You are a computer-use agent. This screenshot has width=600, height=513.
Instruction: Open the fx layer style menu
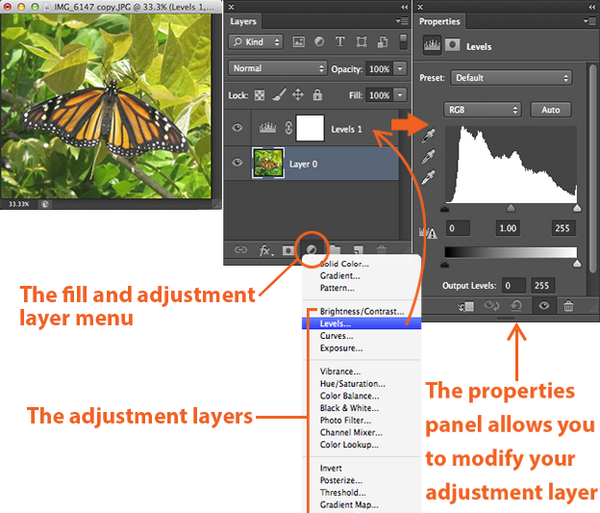pos(266,251)
